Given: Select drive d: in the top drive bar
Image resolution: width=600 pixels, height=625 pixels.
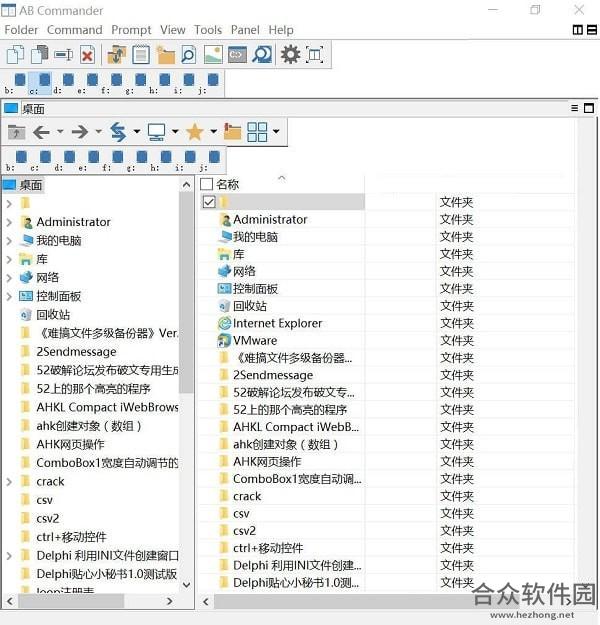Looking at the screenshot, I should pos(64,83).
